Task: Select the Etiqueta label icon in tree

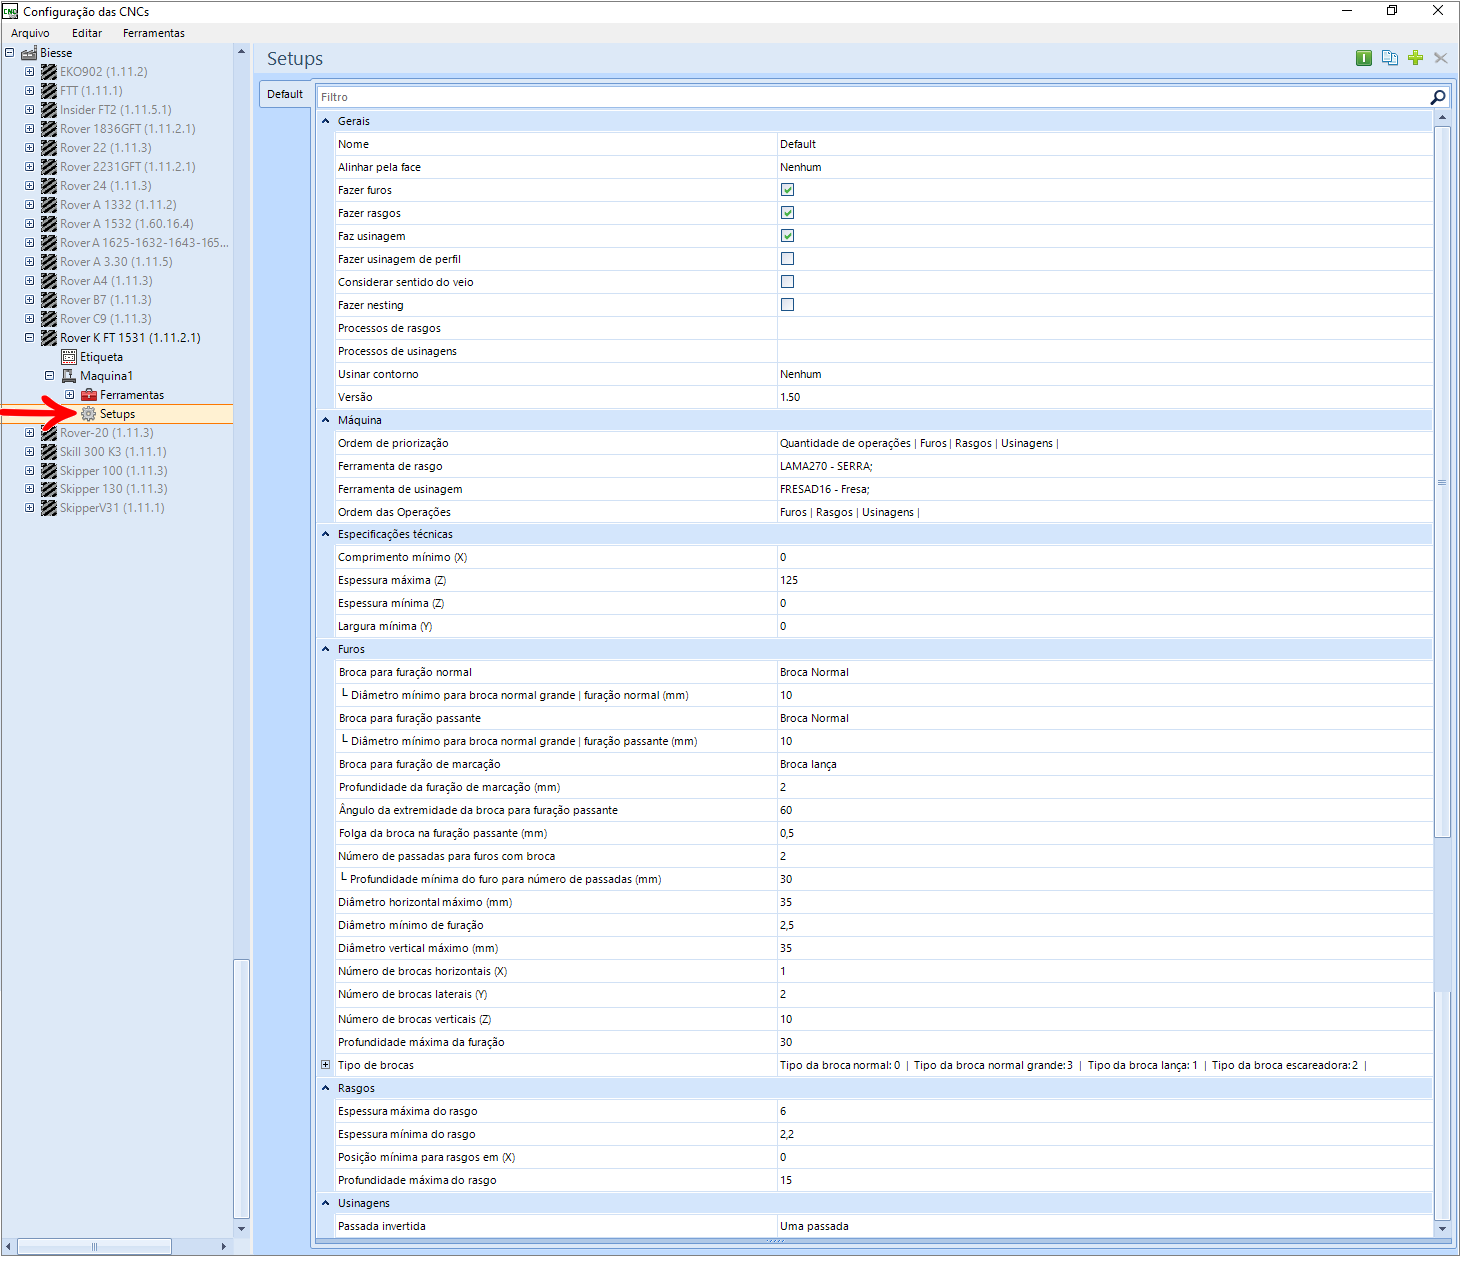Action: [x=69, y=357]
